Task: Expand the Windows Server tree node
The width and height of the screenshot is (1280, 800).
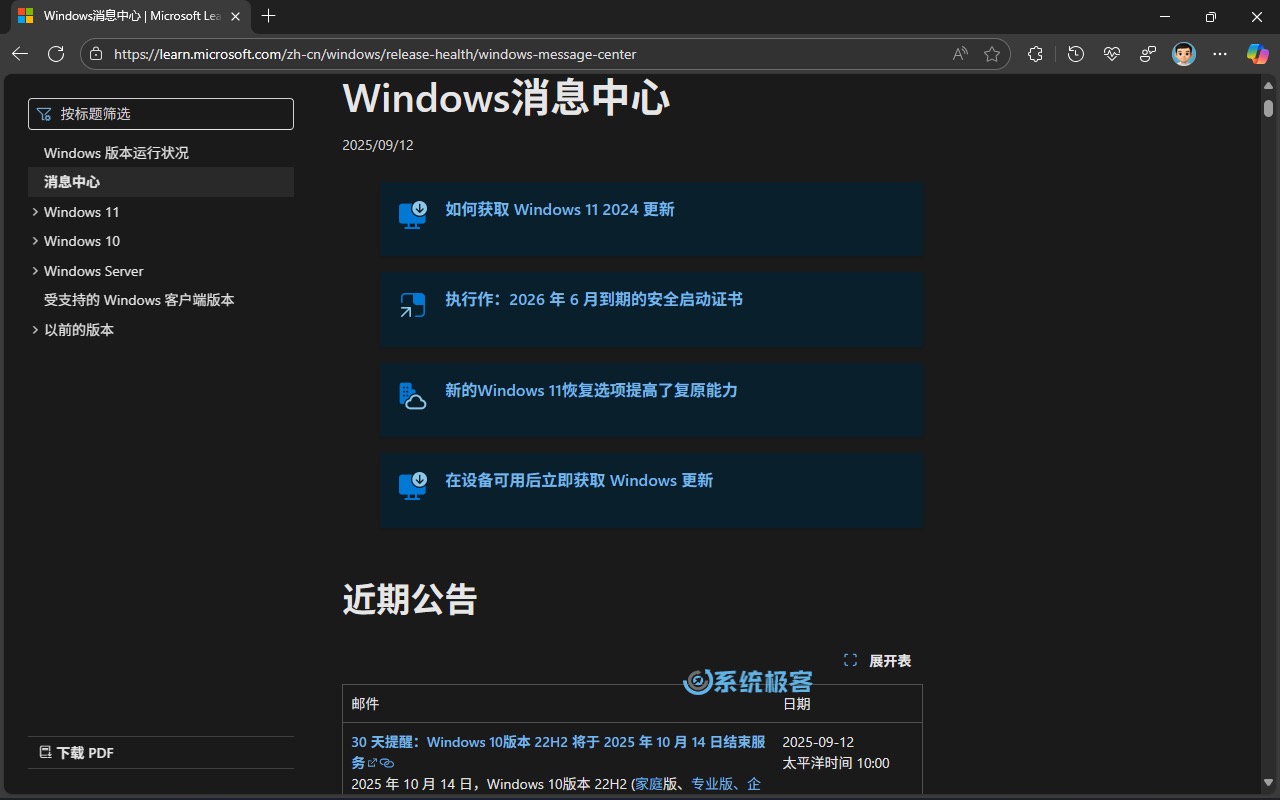Action: pos(35,271)
